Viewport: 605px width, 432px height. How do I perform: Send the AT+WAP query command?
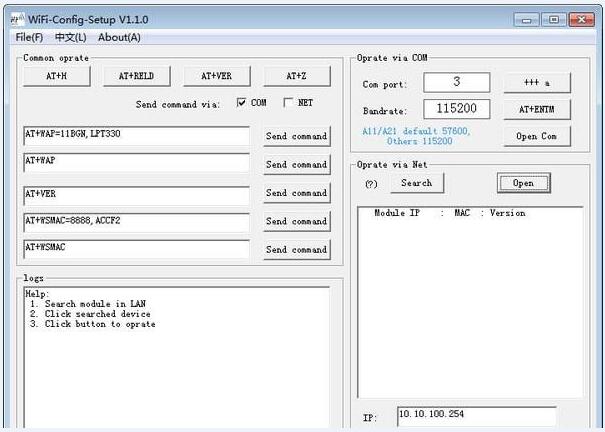(297, 165)
